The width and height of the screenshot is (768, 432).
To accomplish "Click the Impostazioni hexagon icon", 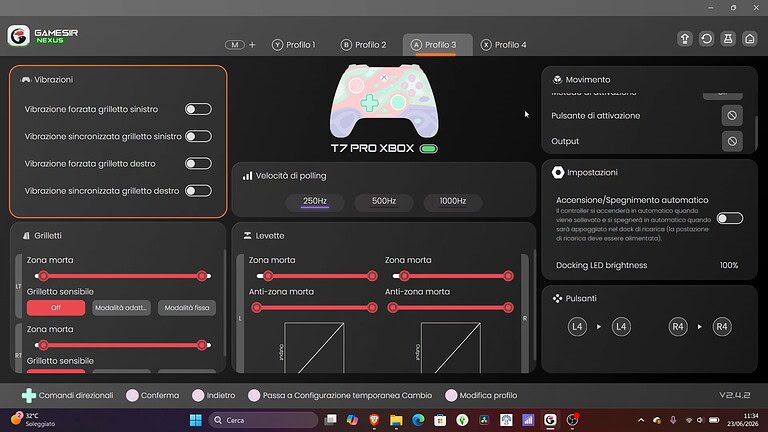I will pos(558,172).
